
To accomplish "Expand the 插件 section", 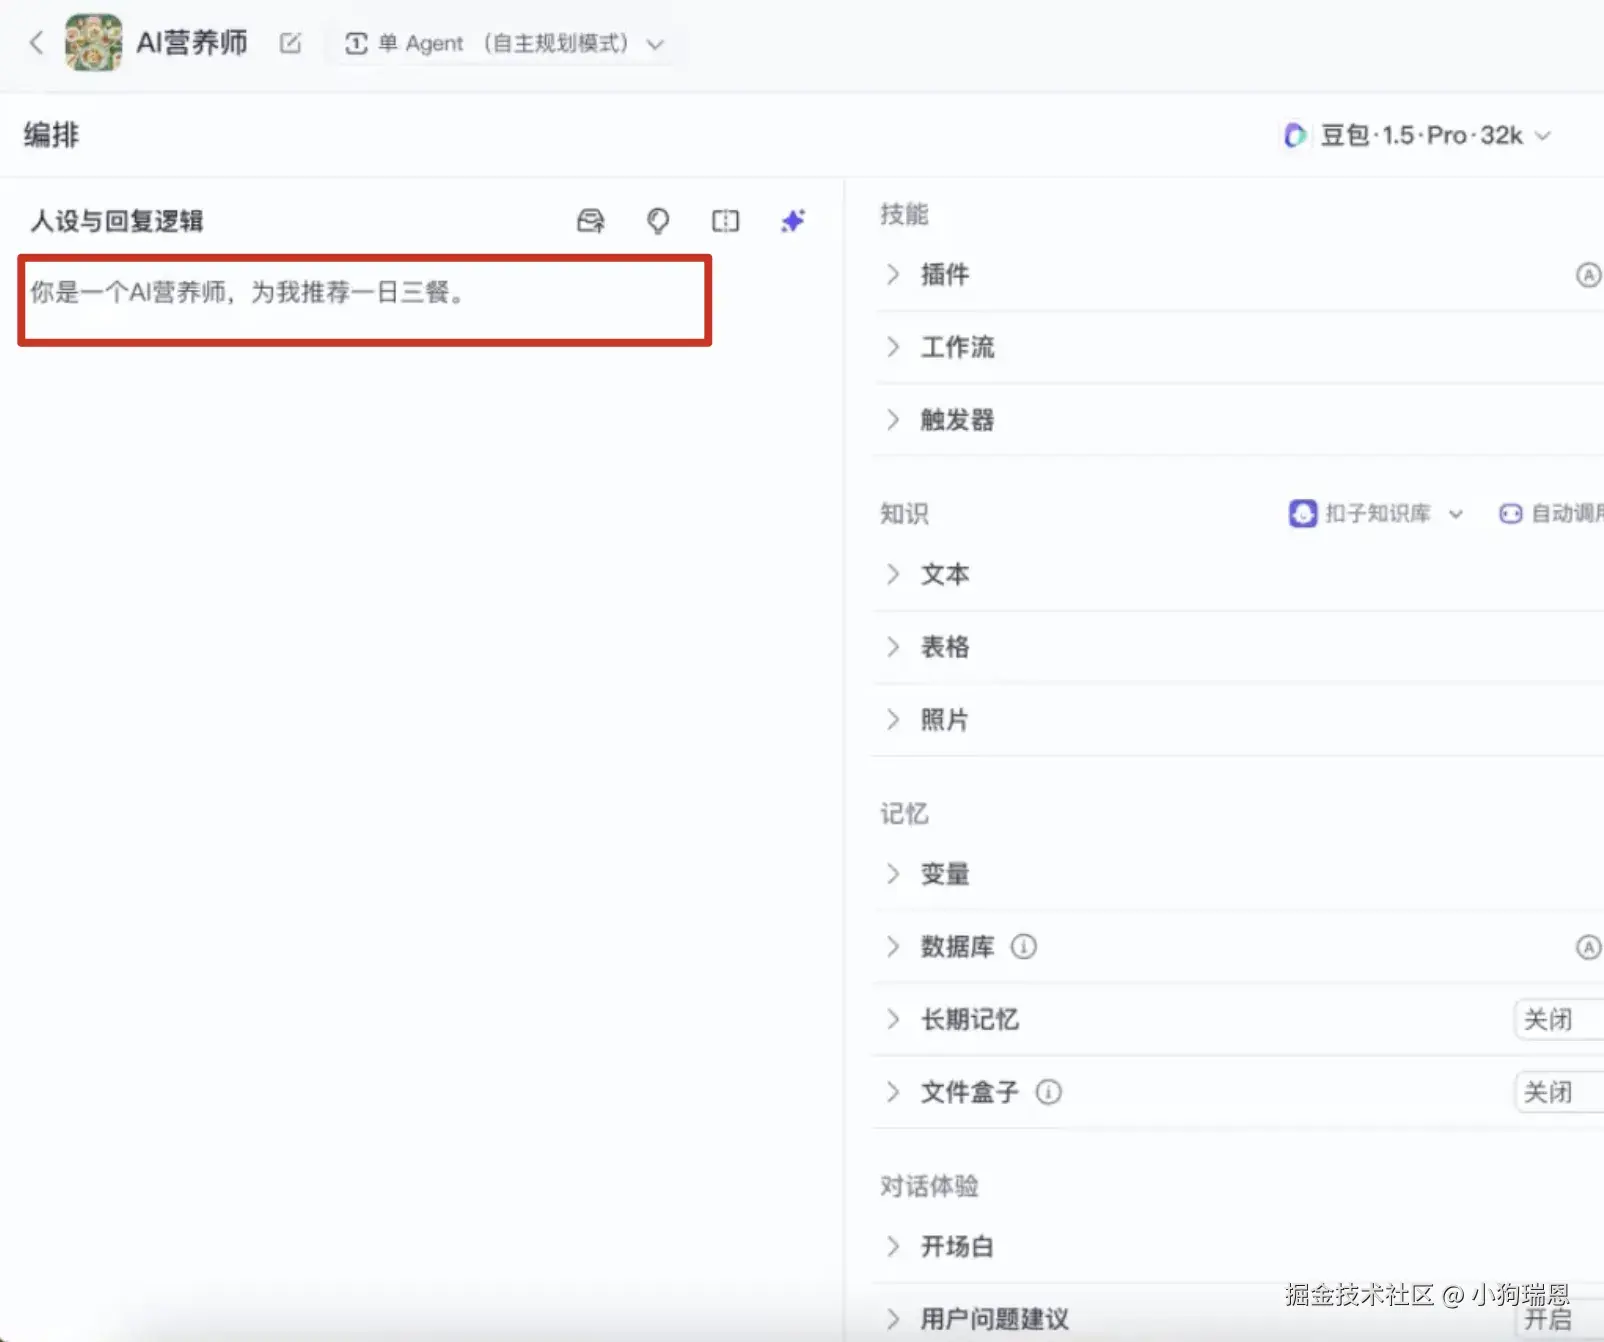I will point(893,274).
